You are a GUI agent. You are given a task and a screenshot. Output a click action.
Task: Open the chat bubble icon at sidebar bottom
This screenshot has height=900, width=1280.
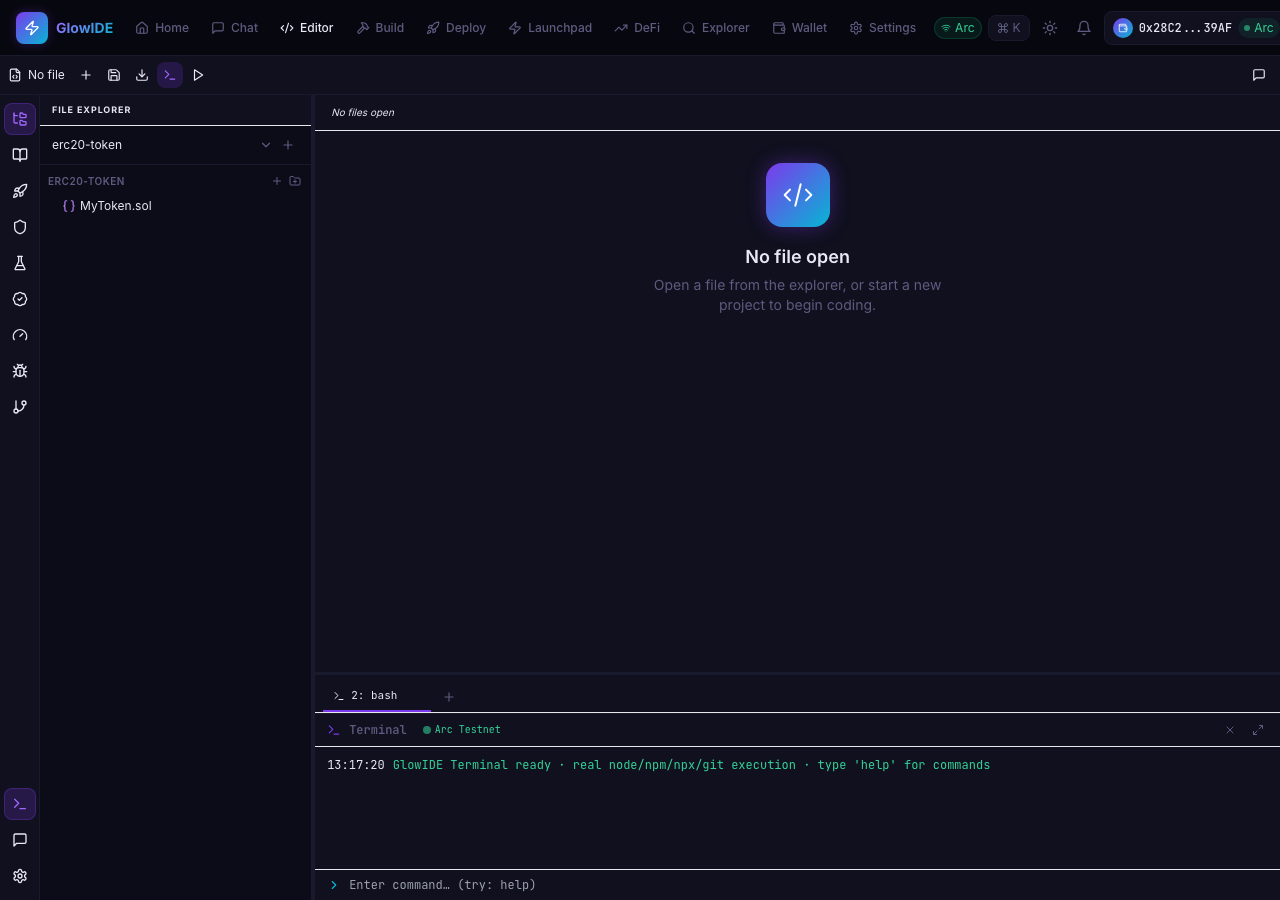coord(20,840)
